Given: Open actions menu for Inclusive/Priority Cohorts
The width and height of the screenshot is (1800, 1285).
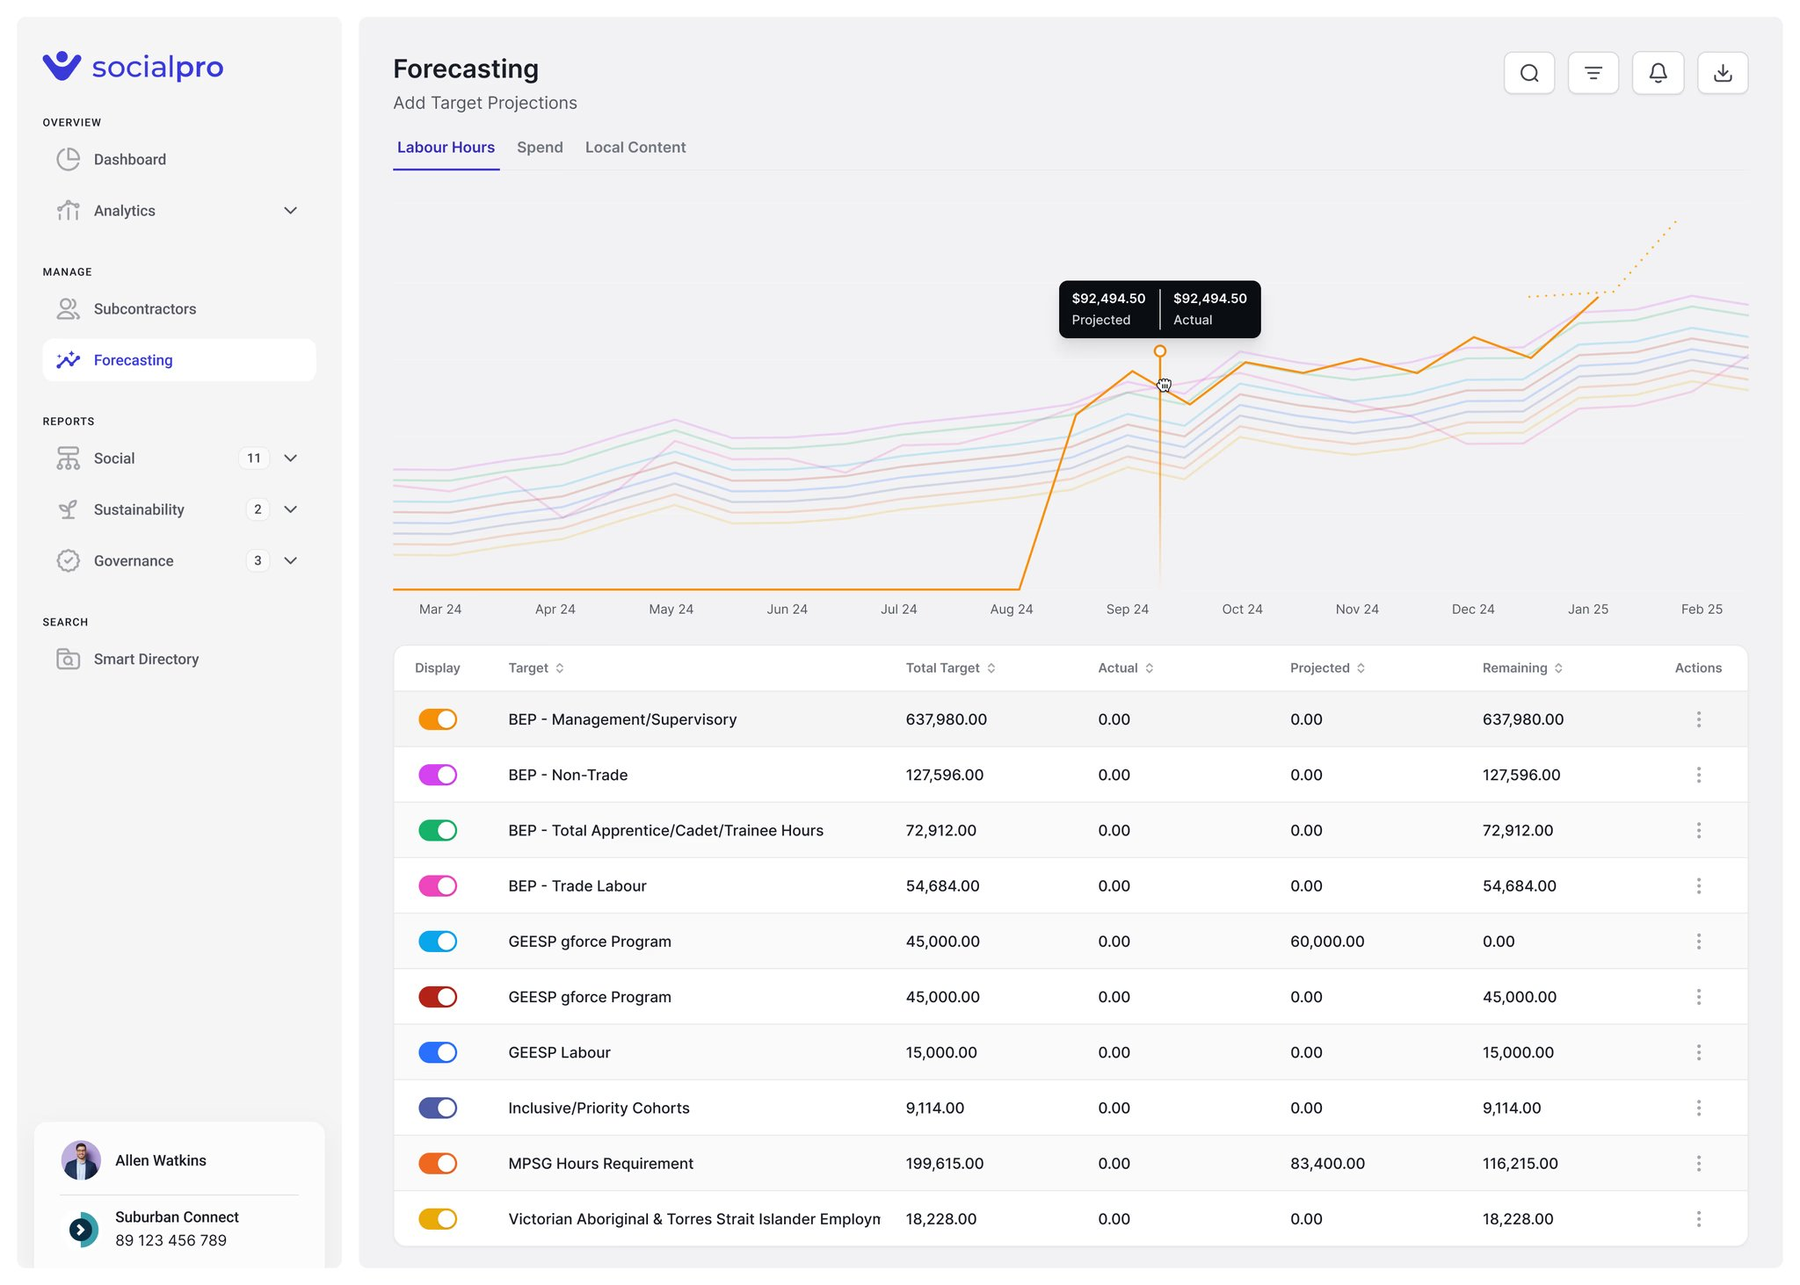Looking at the screenshot, I should (x=1698, y=1108).
